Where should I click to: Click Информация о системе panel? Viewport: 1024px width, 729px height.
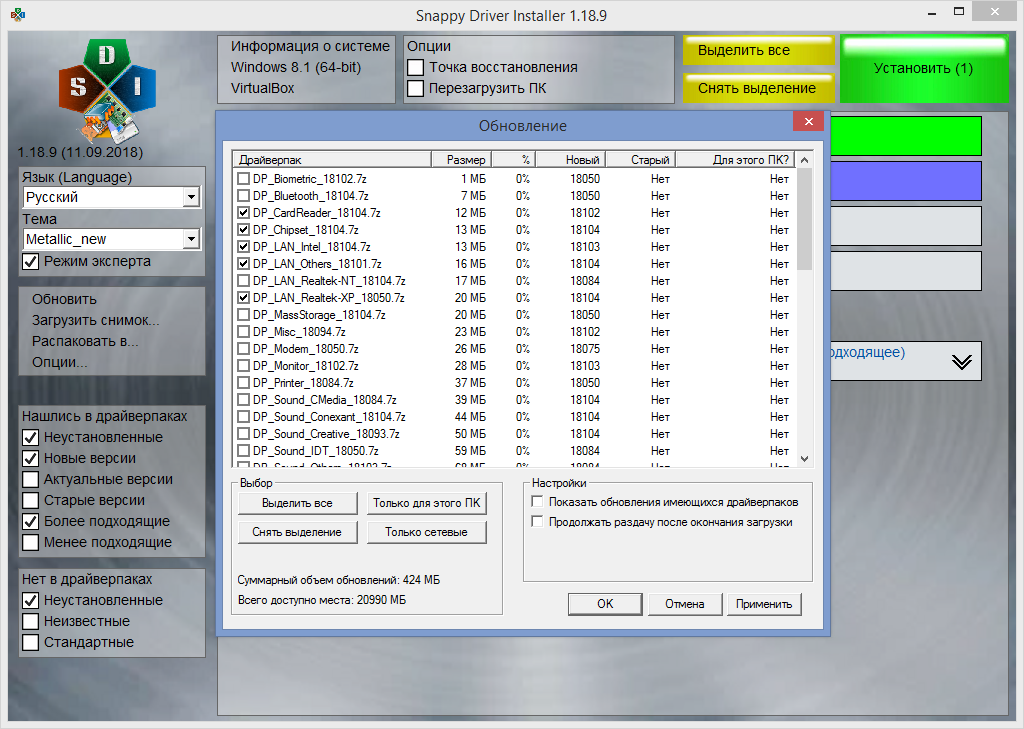[x=306, y=69]
